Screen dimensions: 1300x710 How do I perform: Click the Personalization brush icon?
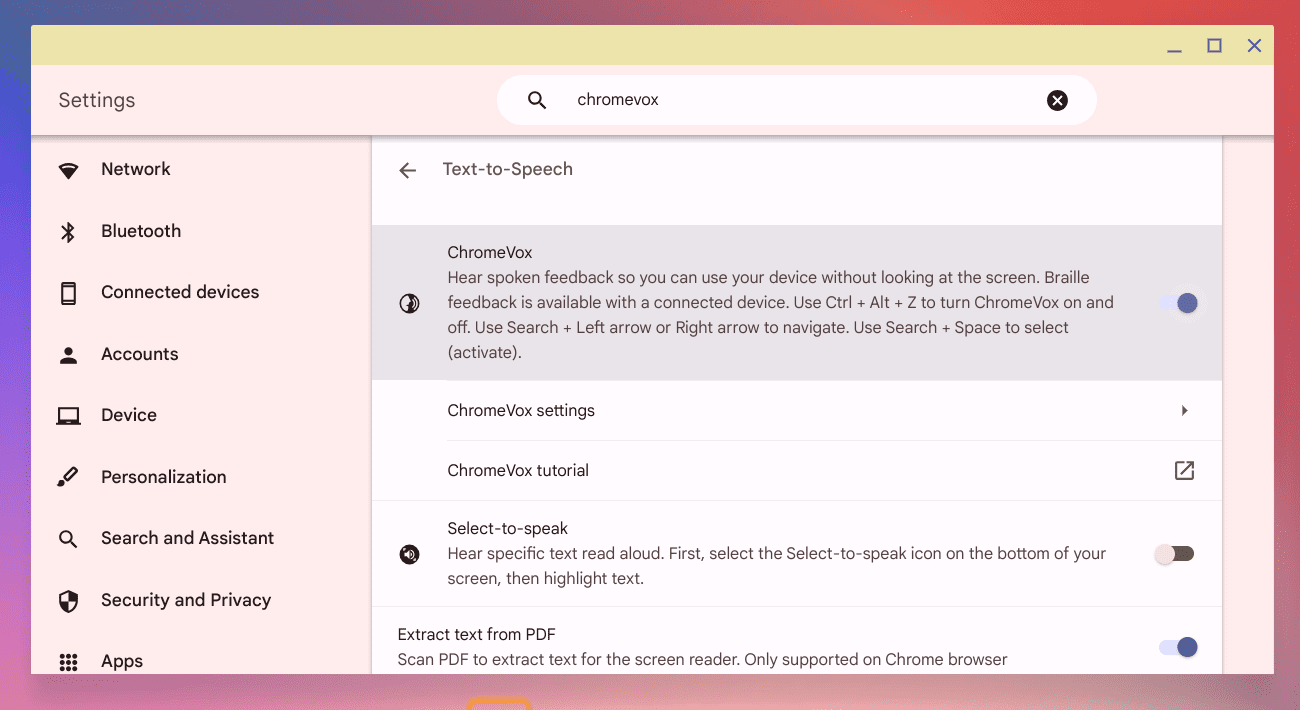[x=68, y=478]
